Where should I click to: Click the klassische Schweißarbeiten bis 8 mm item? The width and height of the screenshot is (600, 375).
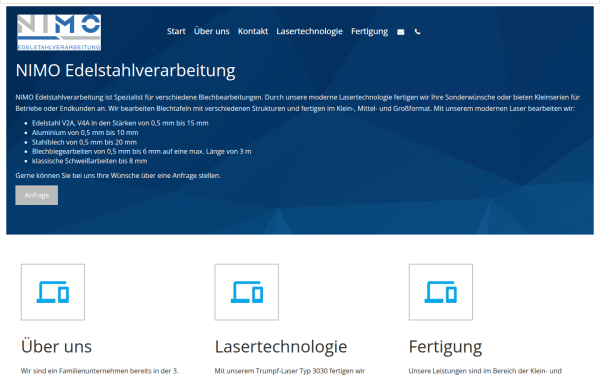coord(90,161)
